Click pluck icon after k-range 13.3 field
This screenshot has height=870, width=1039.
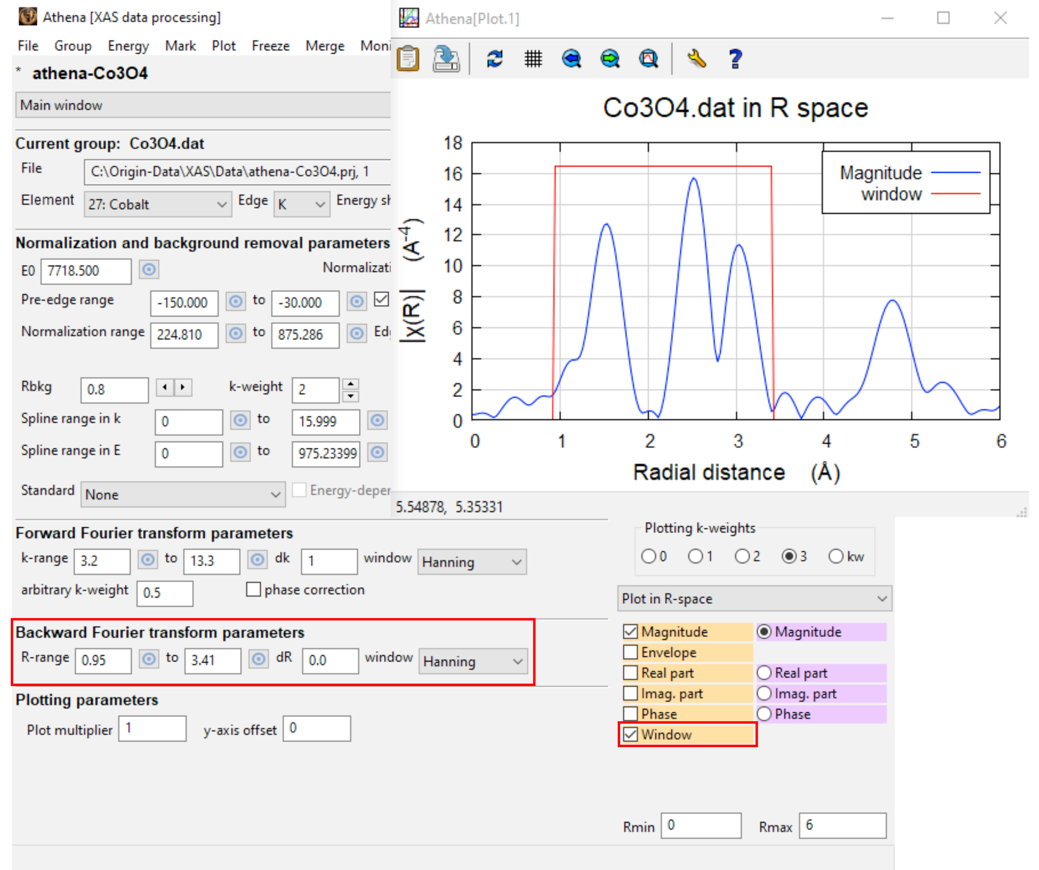click(x=257, y=561)
